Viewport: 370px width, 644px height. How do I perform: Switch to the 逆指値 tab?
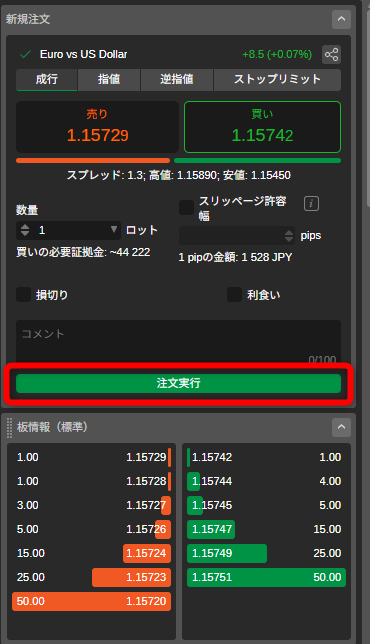click(x=177, y=79)
